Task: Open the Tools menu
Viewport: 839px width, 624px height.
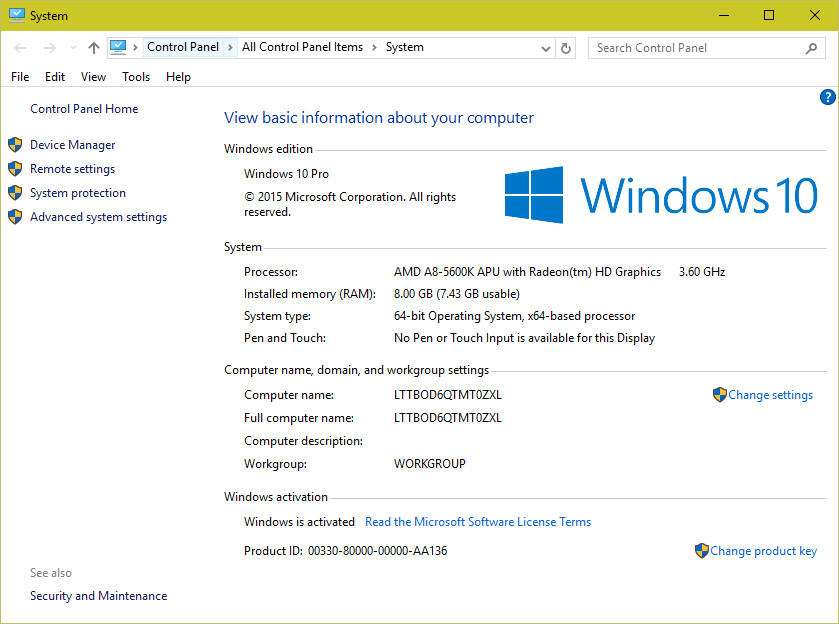Action: (x=136, y=77)
